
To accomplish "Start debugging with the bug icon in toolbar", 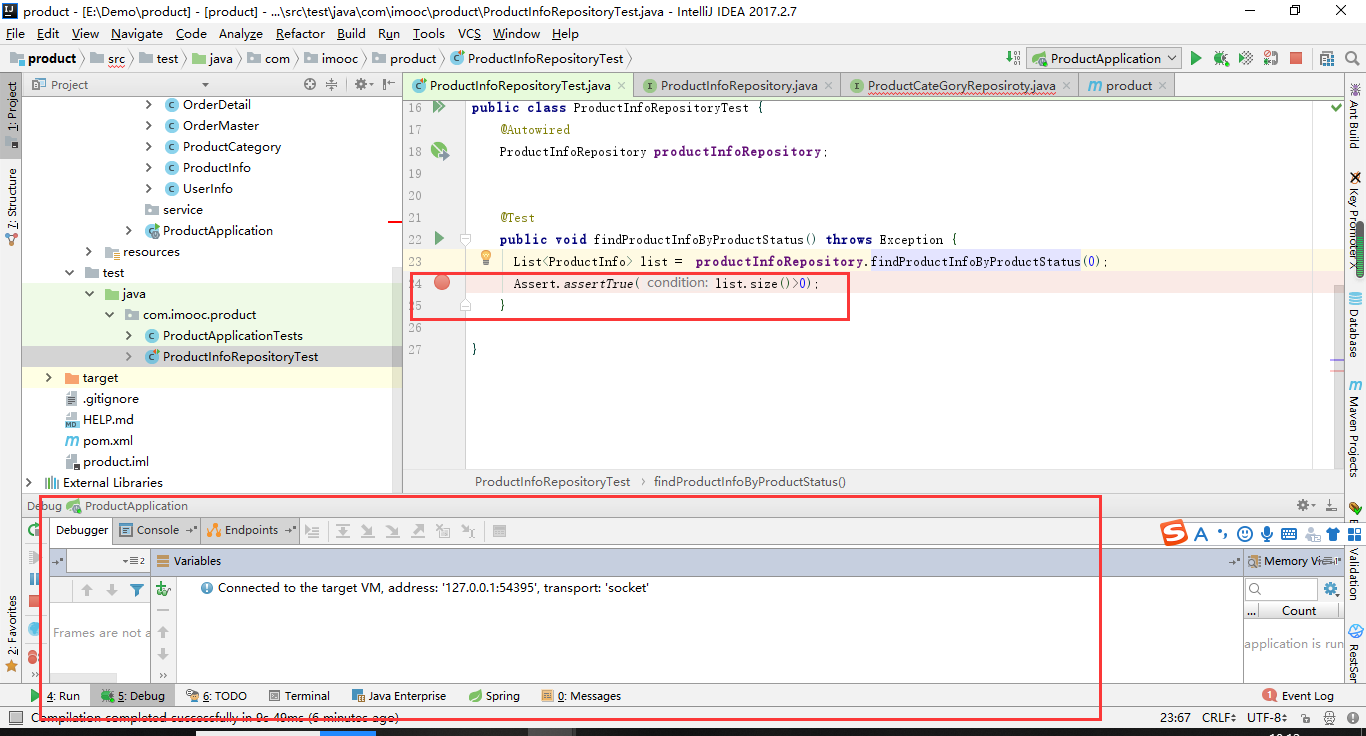I will [x=1221, y=58].
